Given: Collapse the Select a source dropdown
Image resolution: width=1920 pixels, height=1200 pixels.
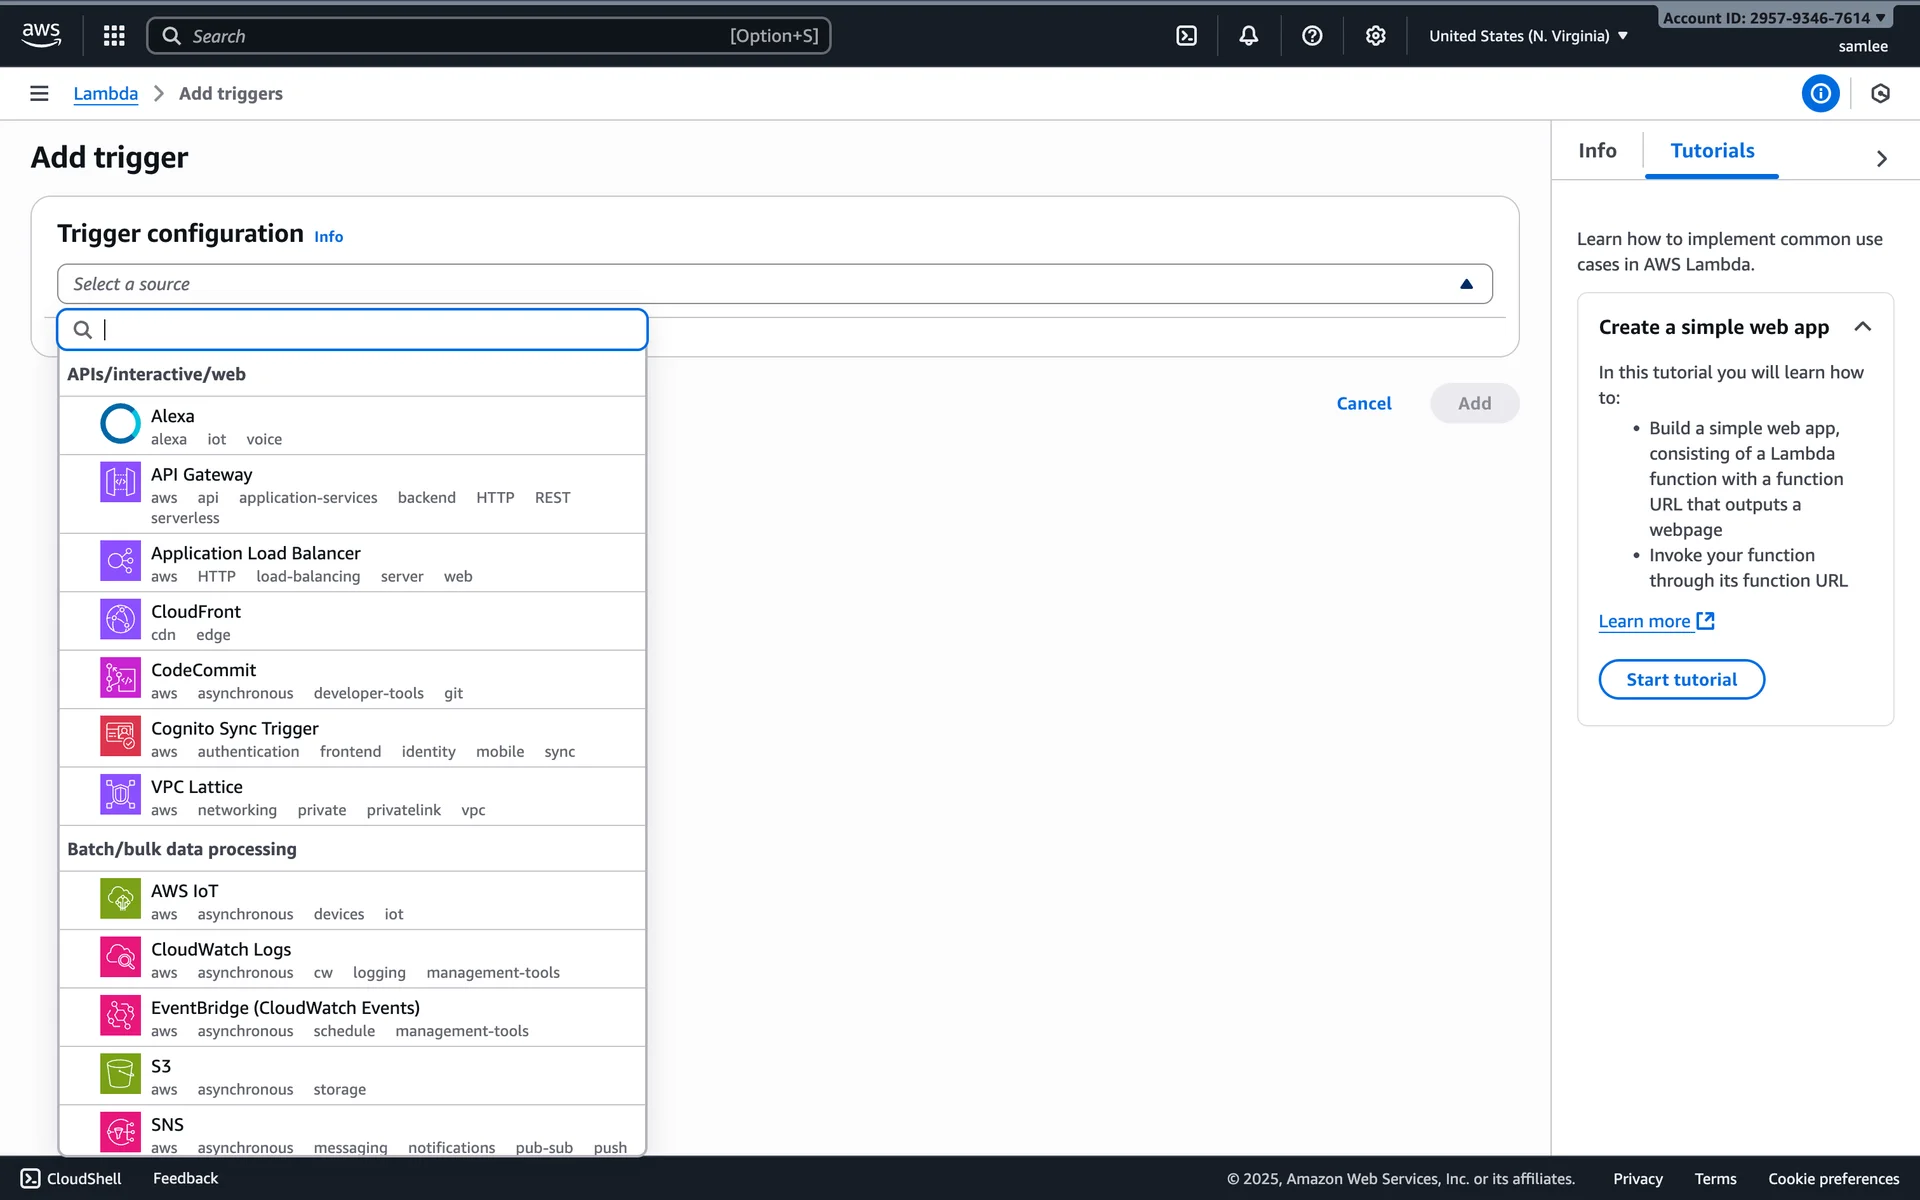Looking at the screenshot, I should tap(1466, 284).
